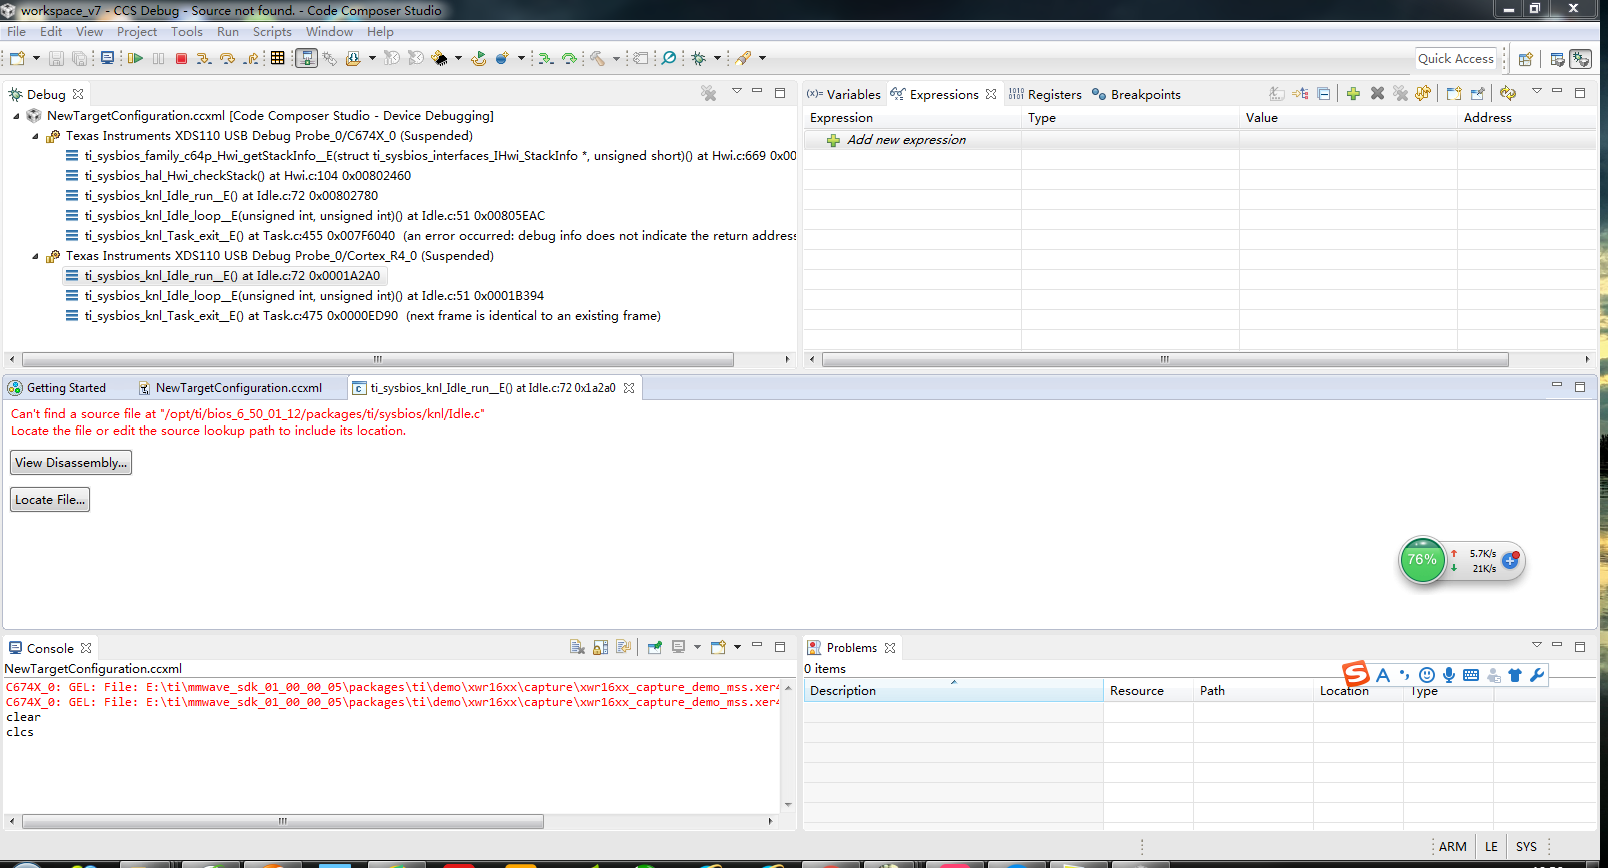Click the Debug view horizontal scrollbar

click(378, 359)
